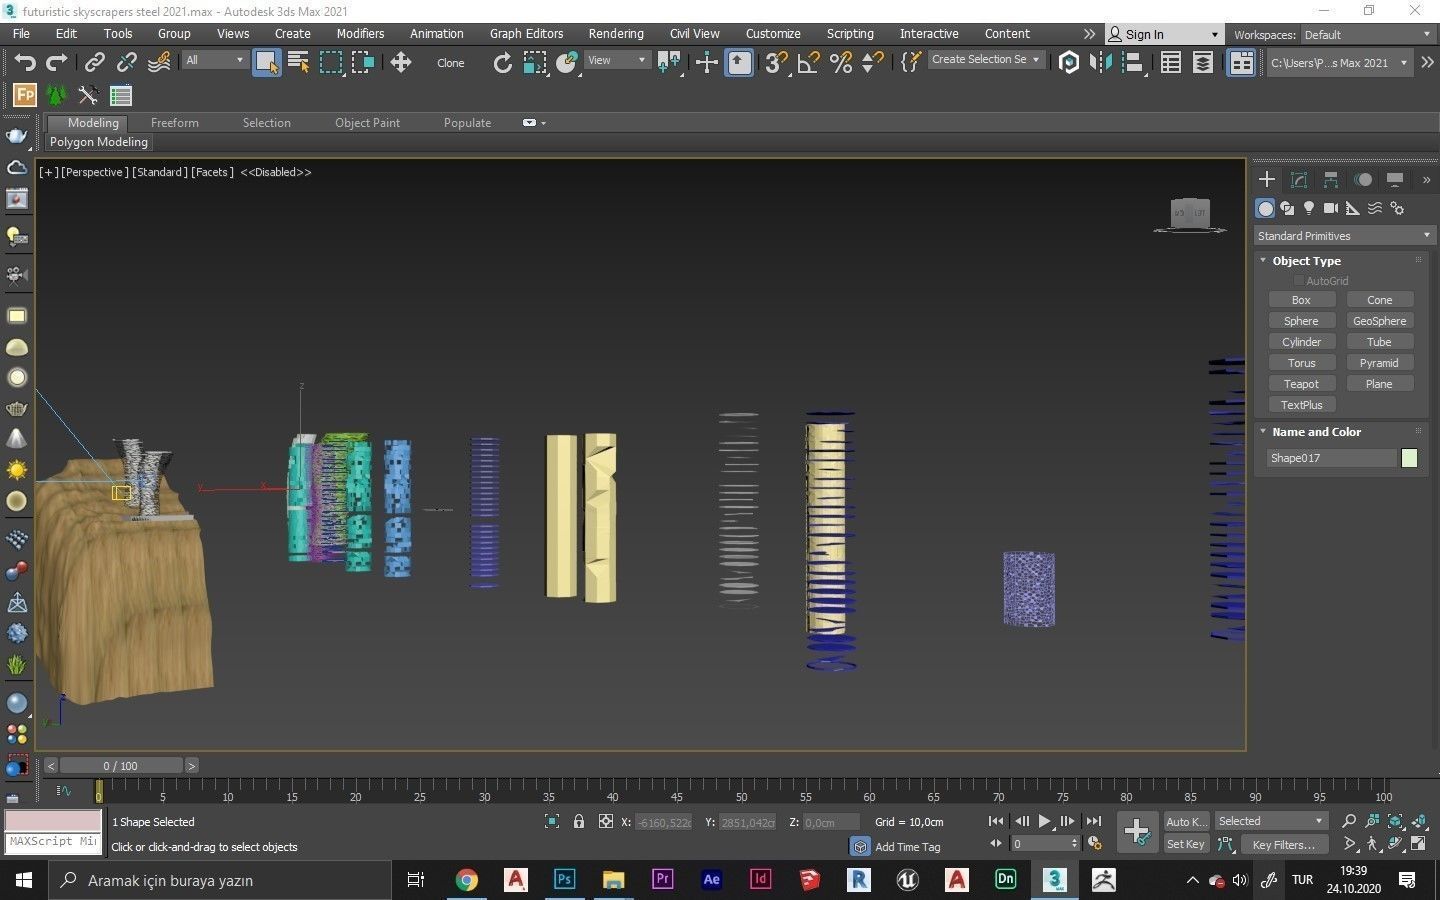
Task: Click the Mirror tool icon
Action: coord(1101,63)
